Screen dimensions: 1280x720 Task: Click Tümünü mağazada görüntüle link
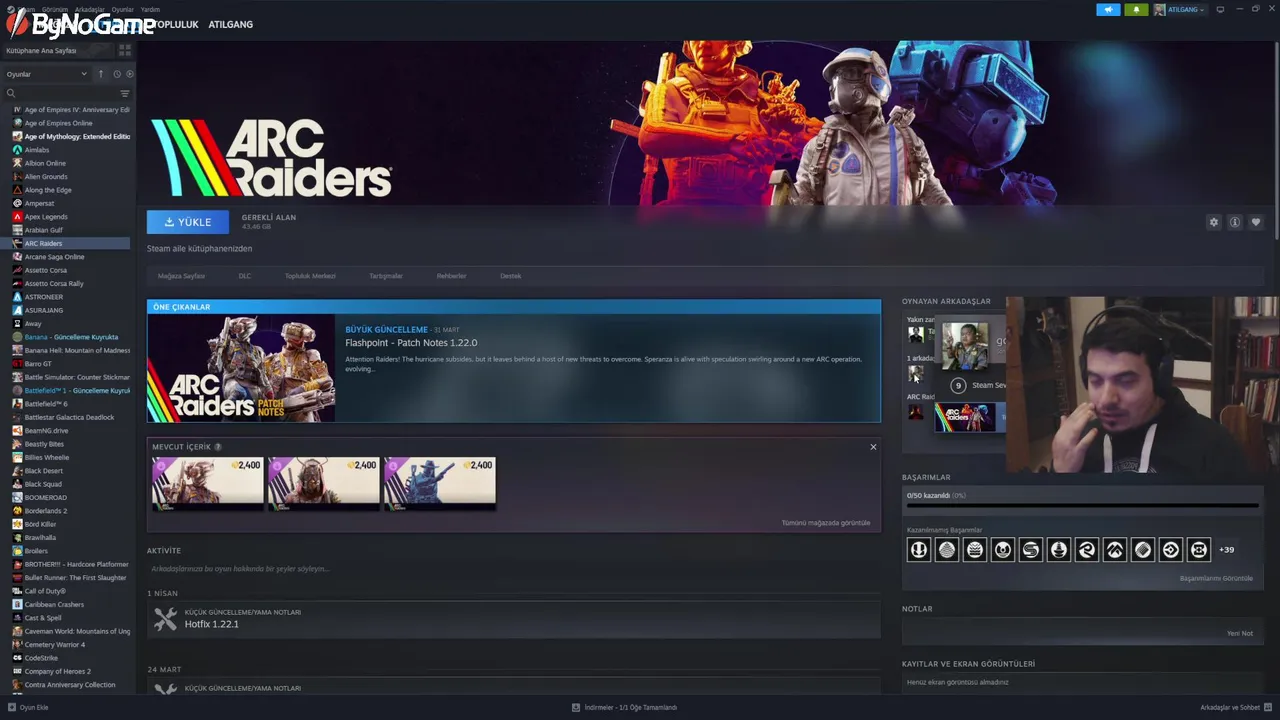pos(826,523)
